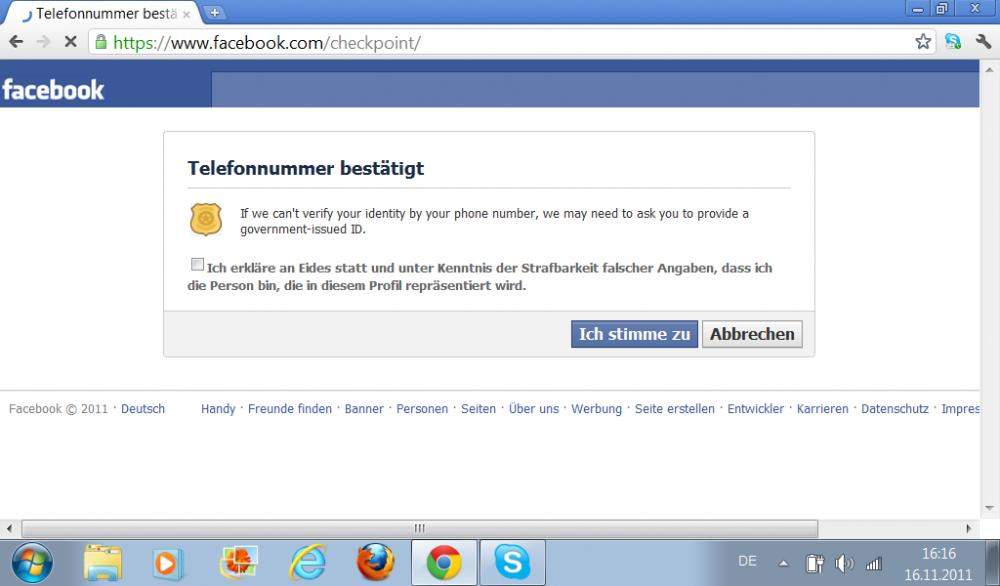
Task: Stop page loading with the X button
Action: [70, 42]
